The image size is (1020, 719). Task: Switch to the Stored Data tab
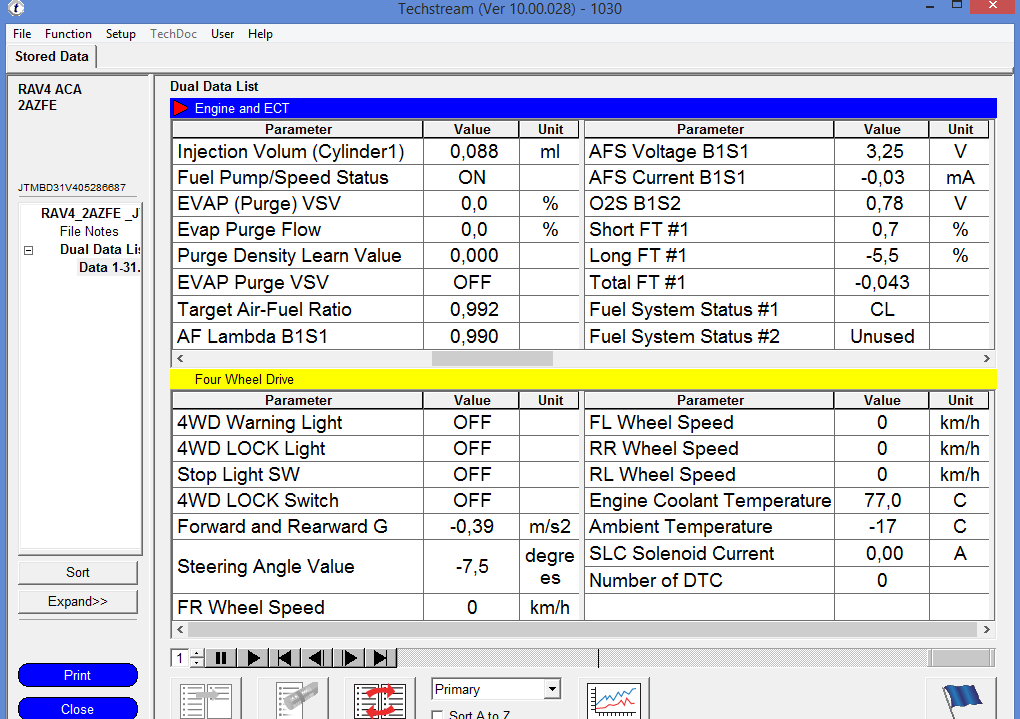pyautogui.click(x=52, y=57)
